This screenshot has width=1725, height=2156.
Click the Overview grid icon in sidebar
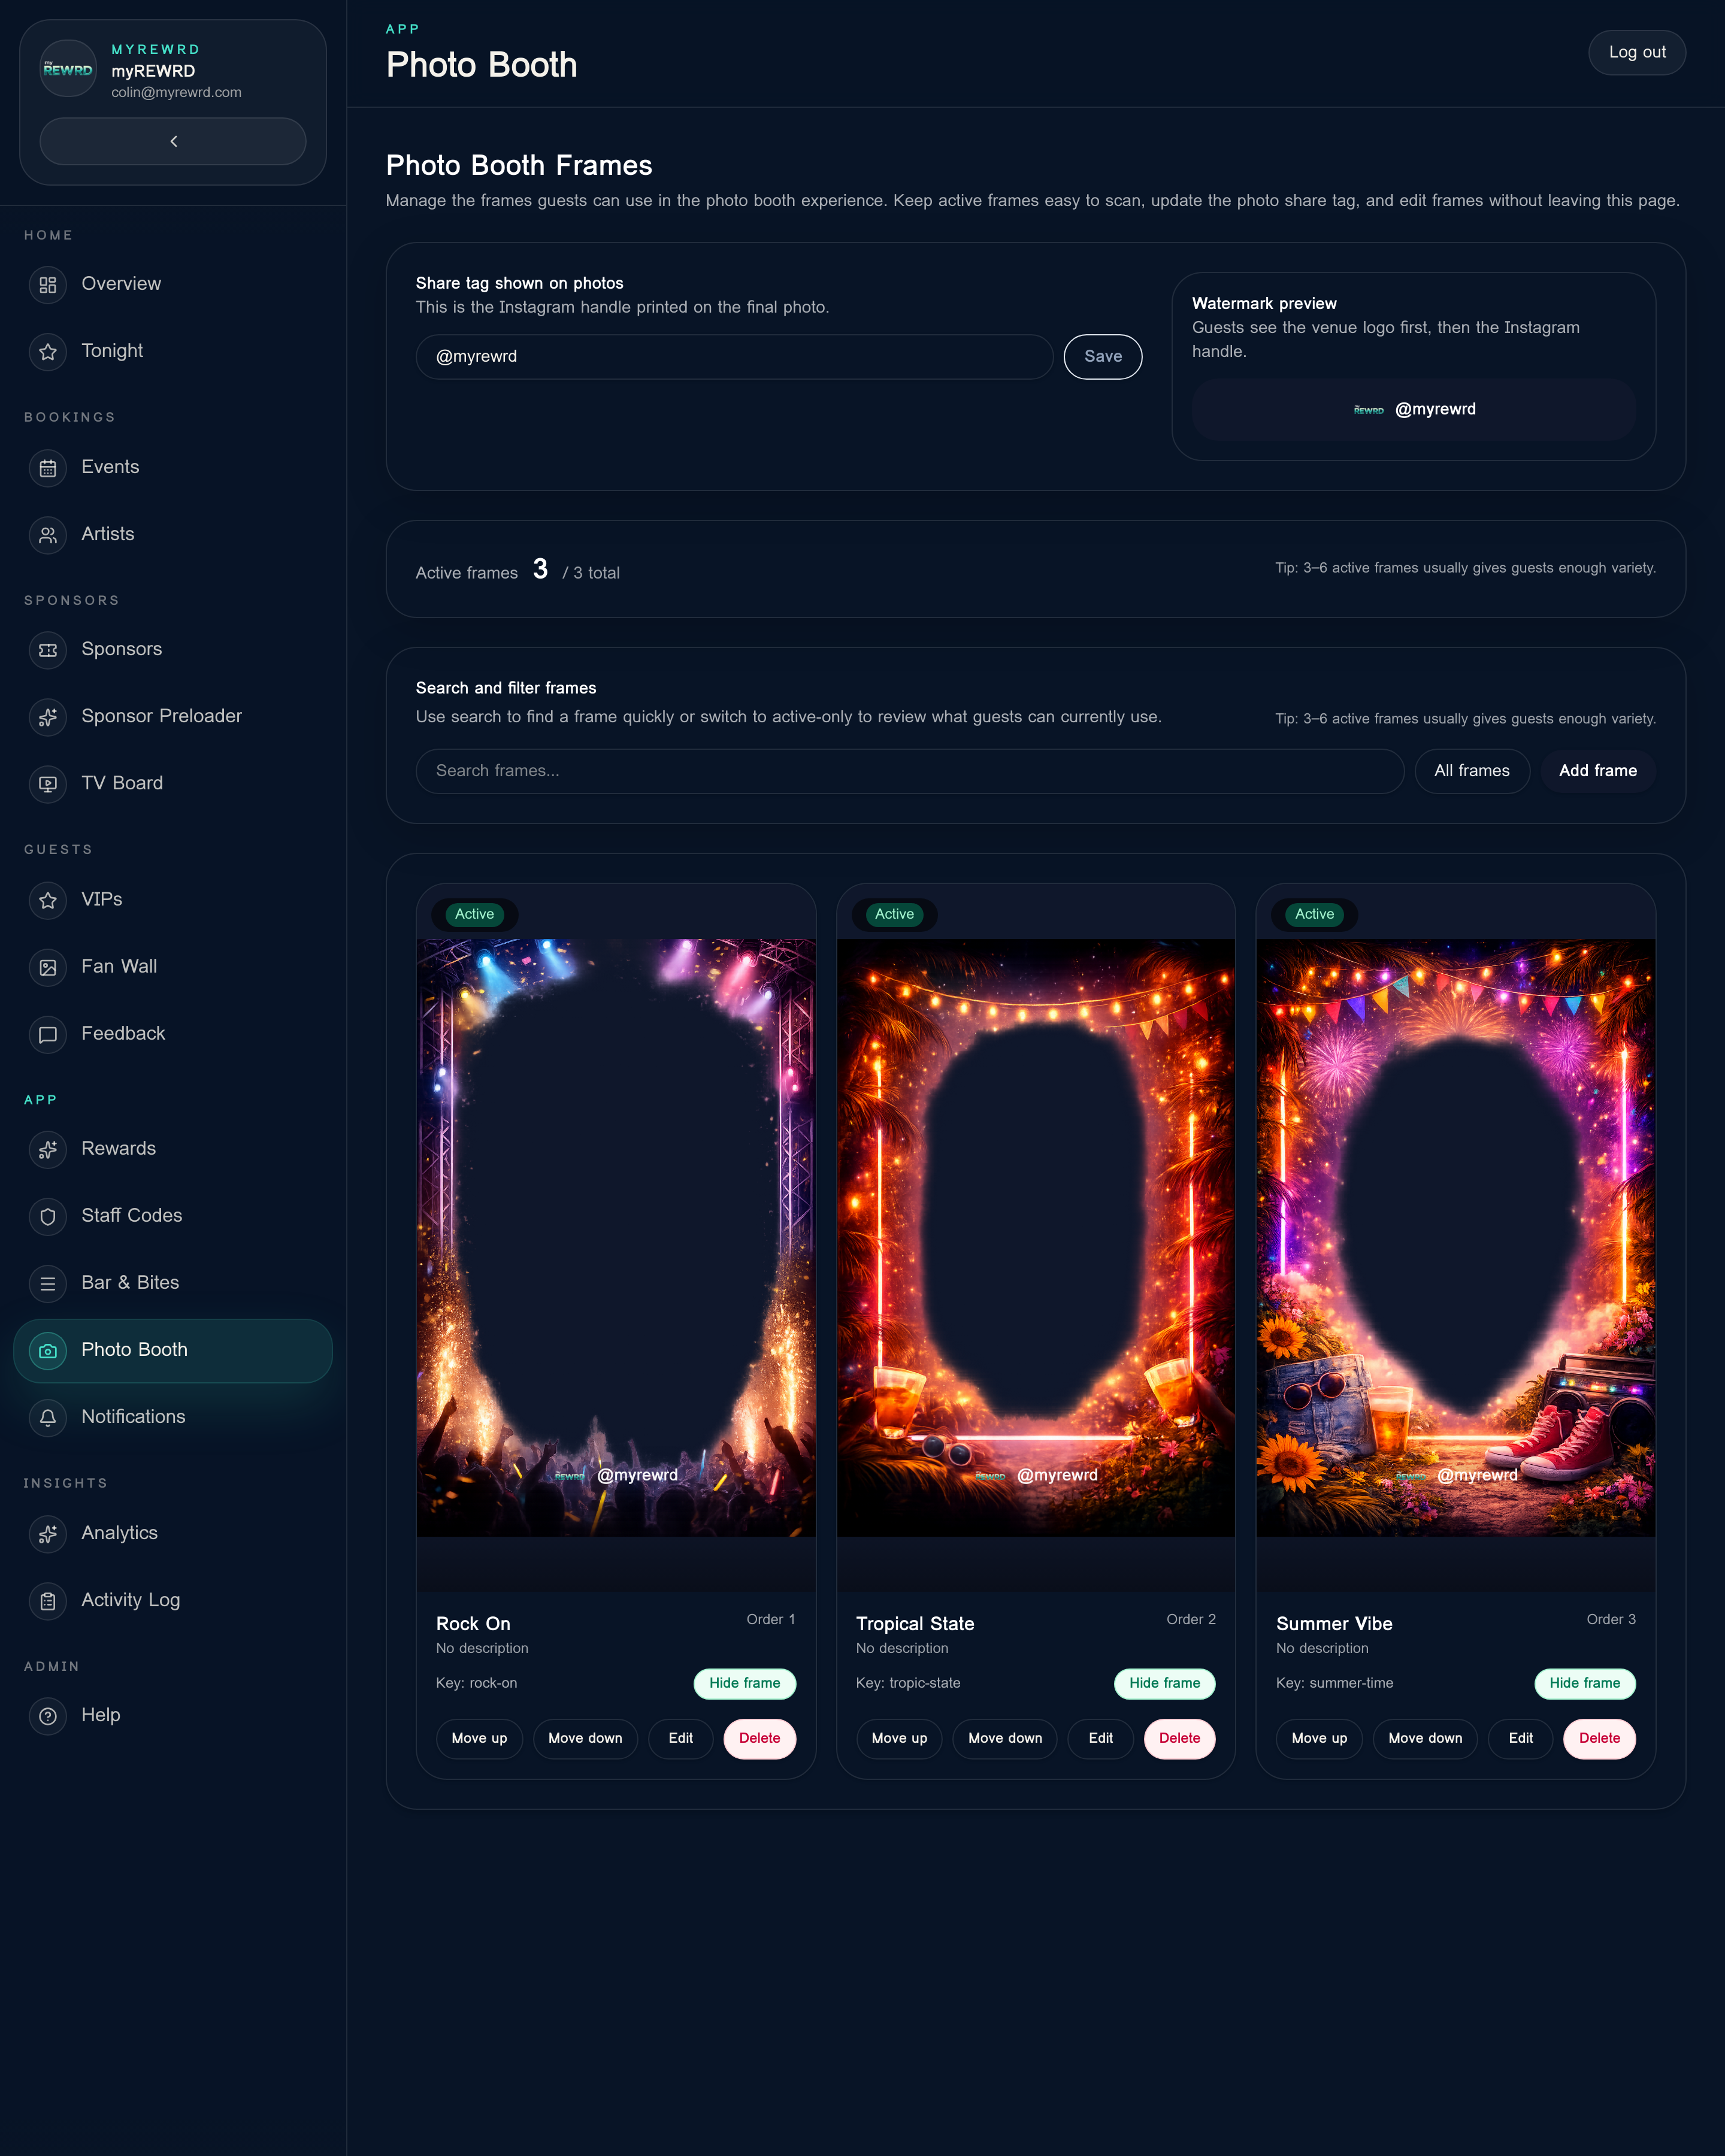tap(47, 285)
